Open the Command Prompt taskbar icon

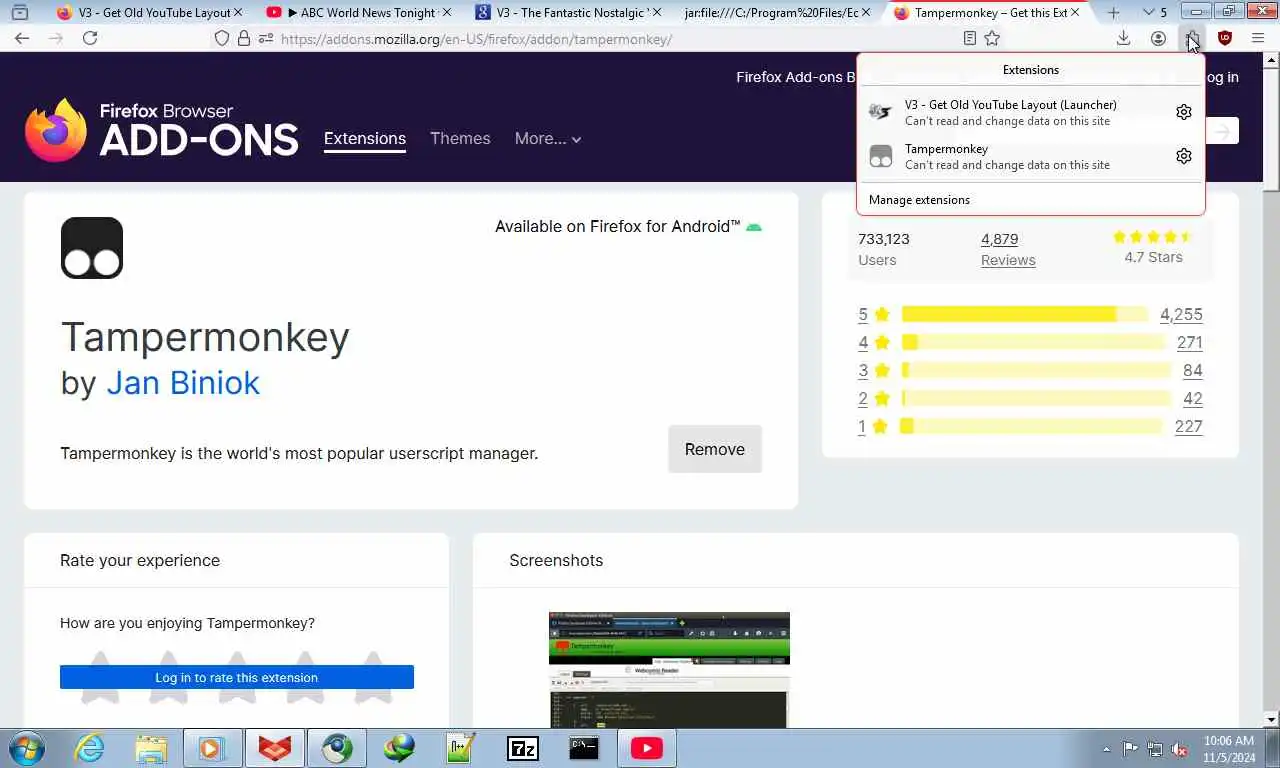[584, 748]
